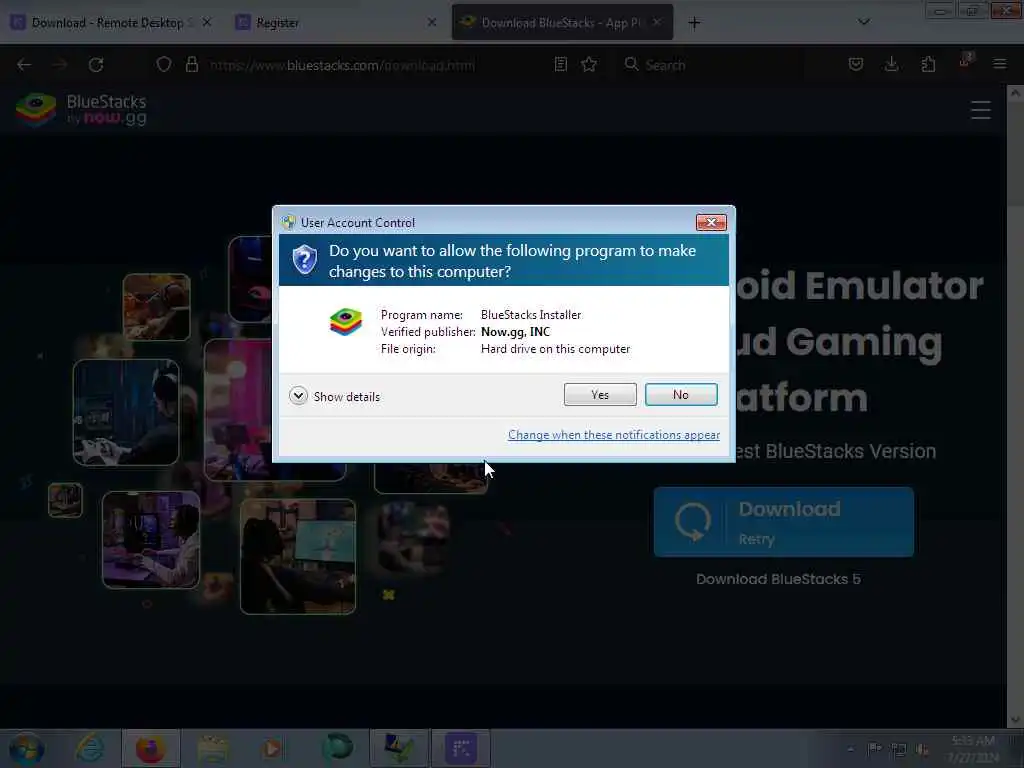Click the Firefox taskbar icon
1024x768 pixels.
150,748
